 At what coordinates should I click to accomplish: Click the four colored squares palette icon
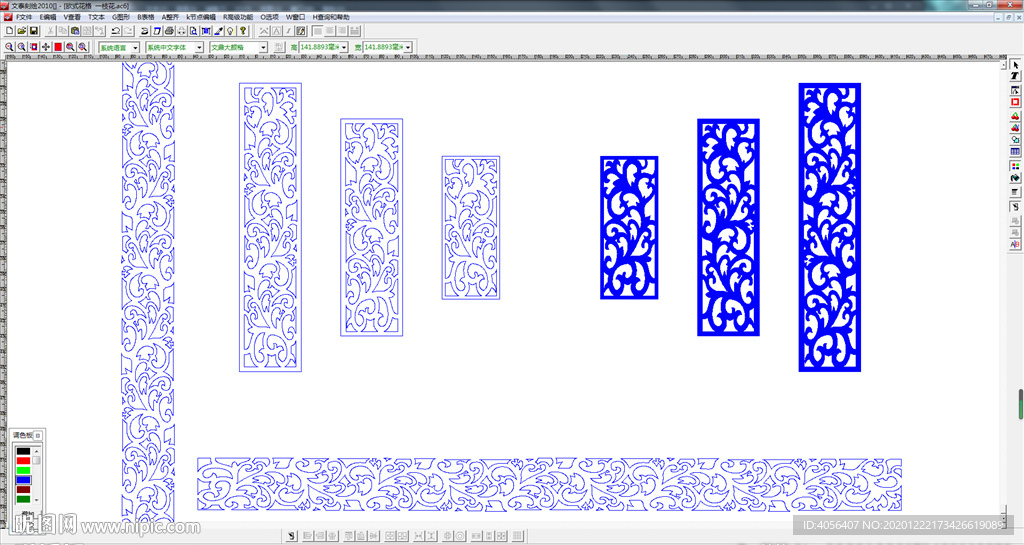pyautogui.click(x=1015, y=166)
